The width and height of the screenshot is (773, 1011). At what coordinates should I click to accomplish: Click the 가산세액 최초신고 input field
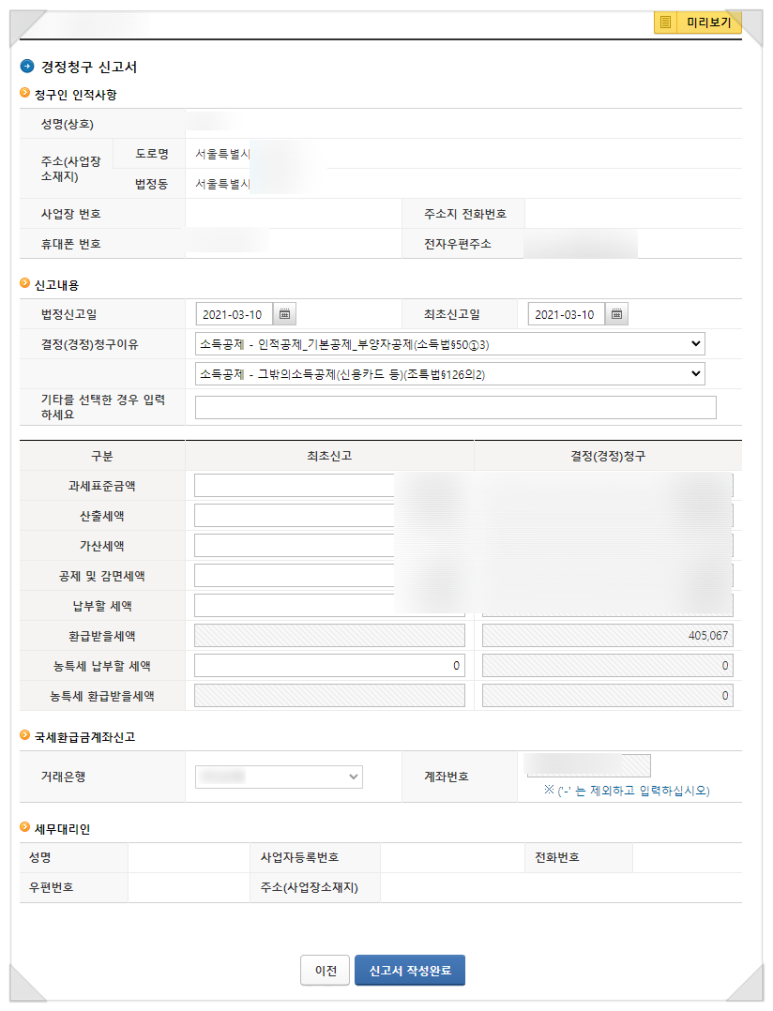point(329,545)
